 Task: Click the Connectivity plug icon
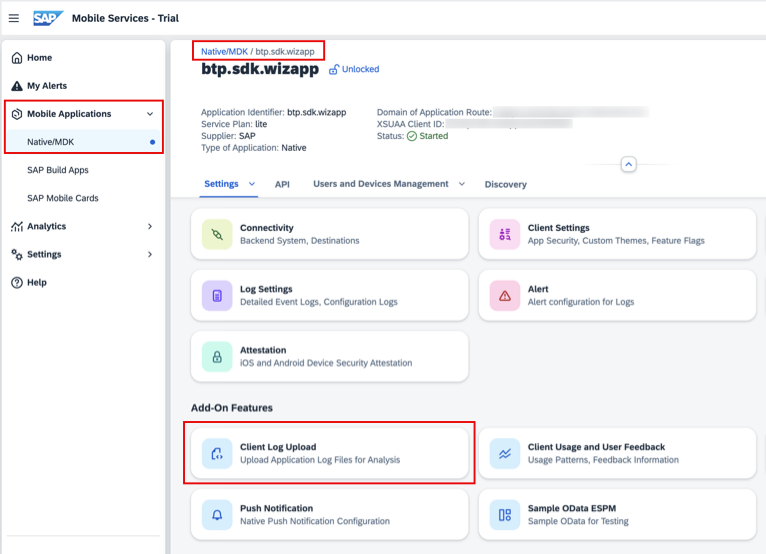[217, 234]
